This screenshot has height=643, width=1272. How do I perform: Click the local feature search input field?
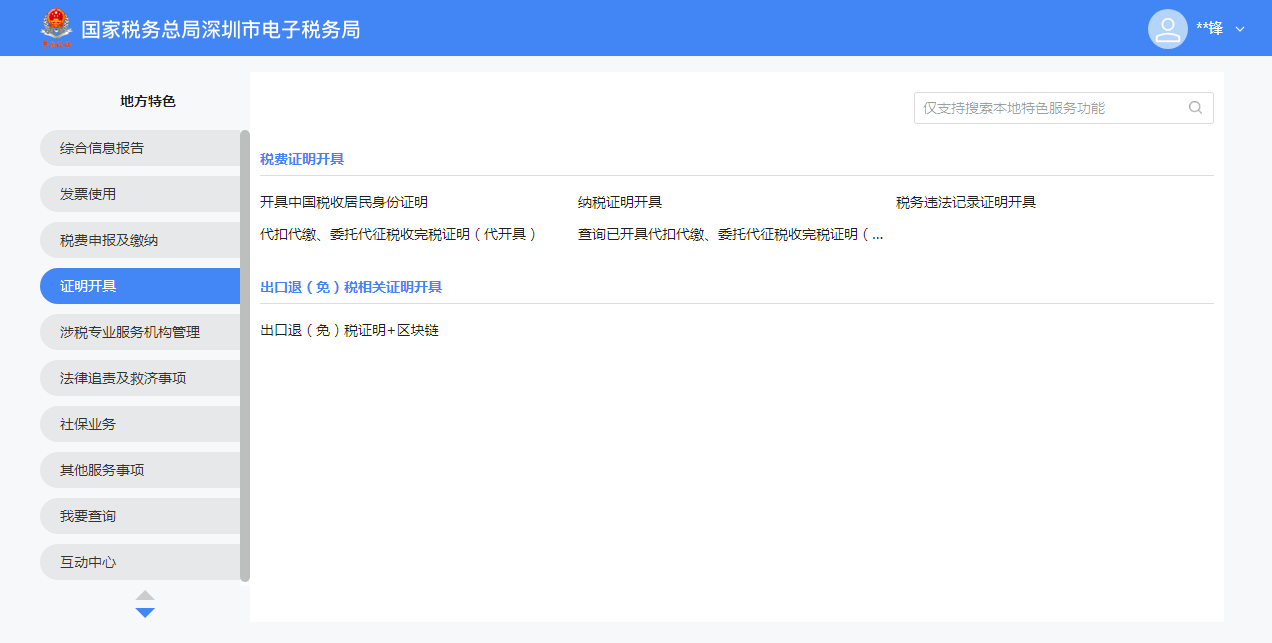pos(1050,108)
